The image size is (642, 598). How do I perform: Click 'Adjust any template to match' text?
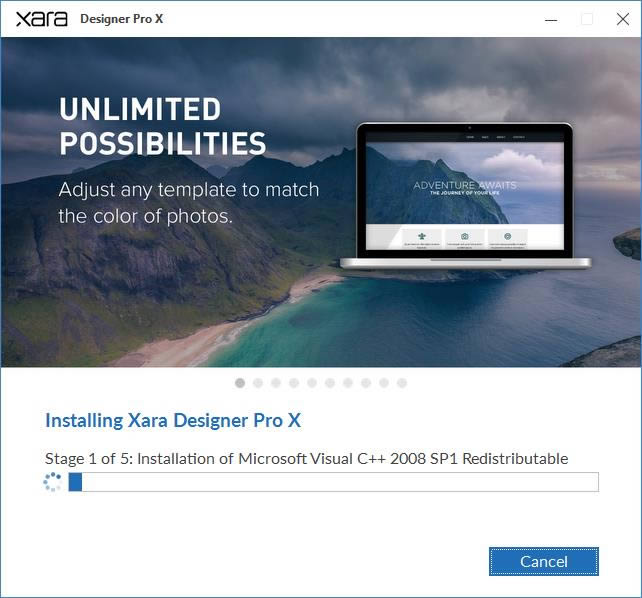click(x=189, y=190)
